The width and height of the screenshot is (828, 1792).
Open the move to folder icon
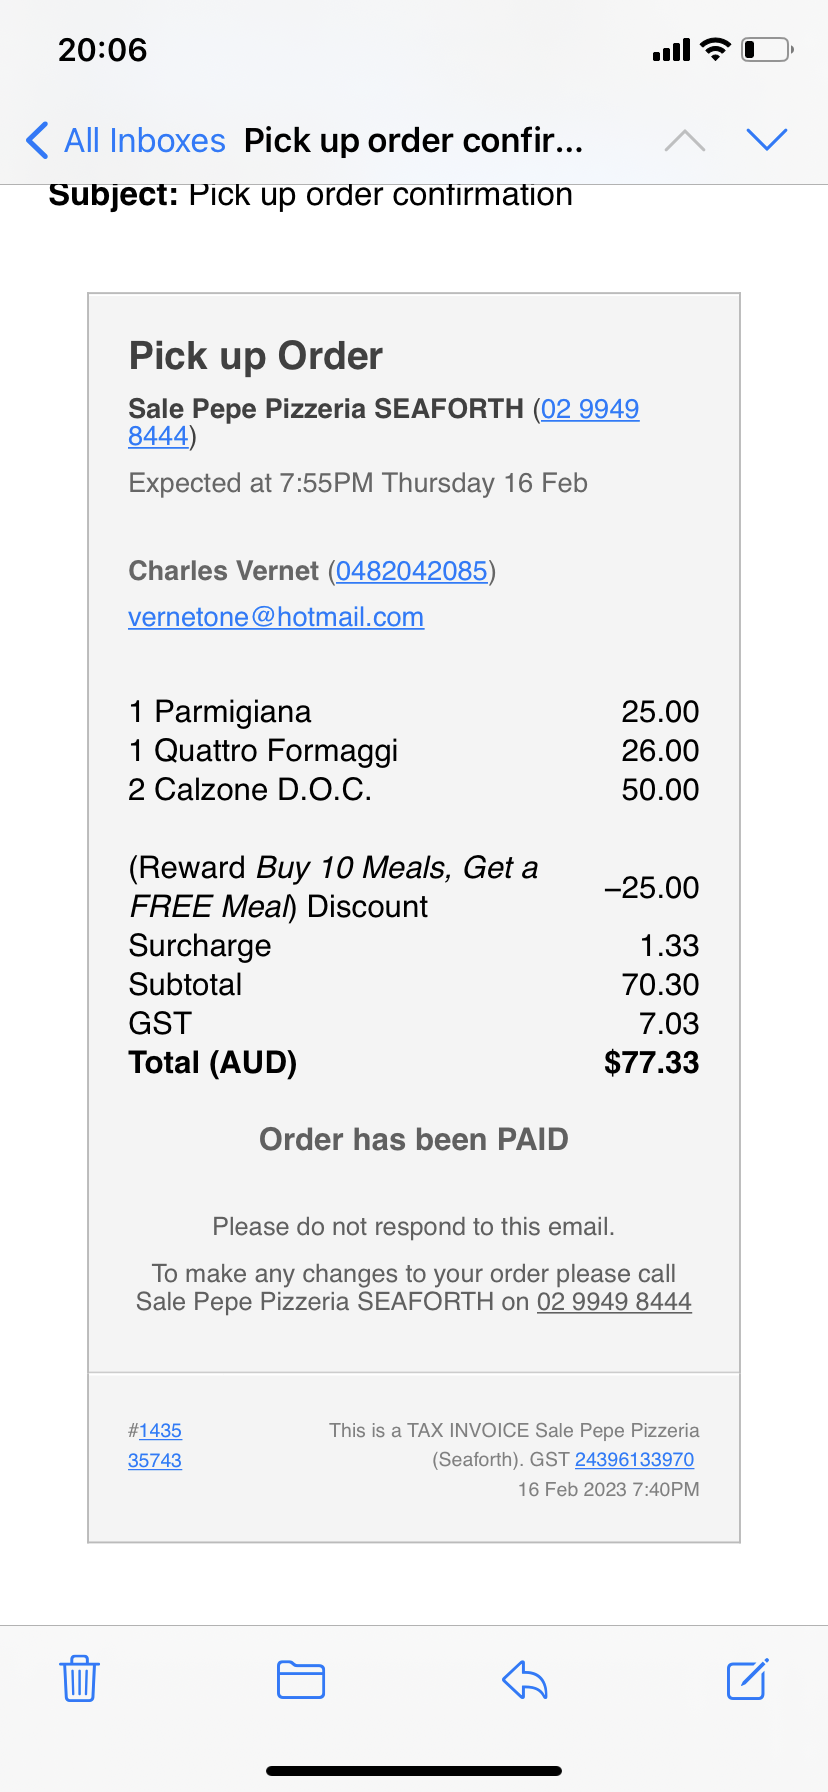pyautogui.click(x=301, y=1679)
